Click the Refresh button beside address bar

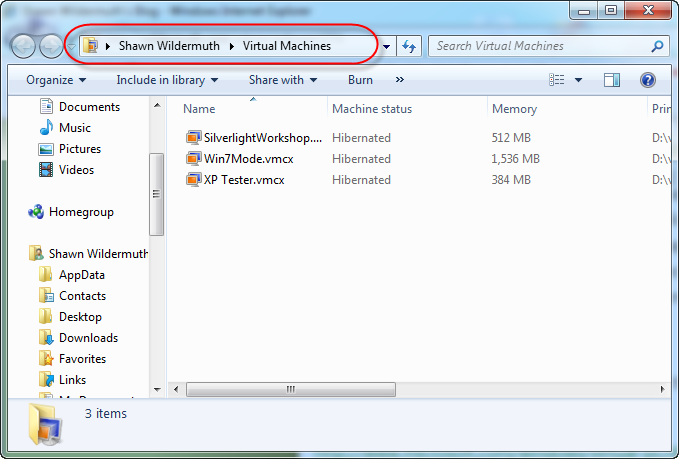408,46
